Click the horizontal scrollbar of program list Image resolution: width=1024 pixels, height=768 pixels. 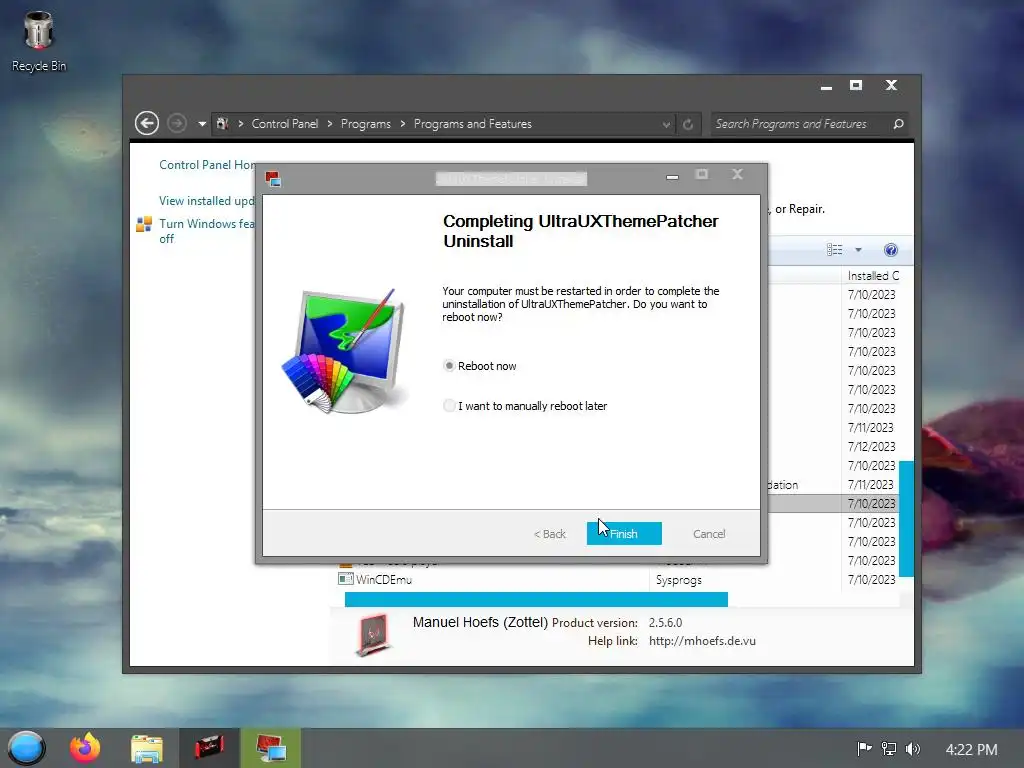[x=536, y=599]
